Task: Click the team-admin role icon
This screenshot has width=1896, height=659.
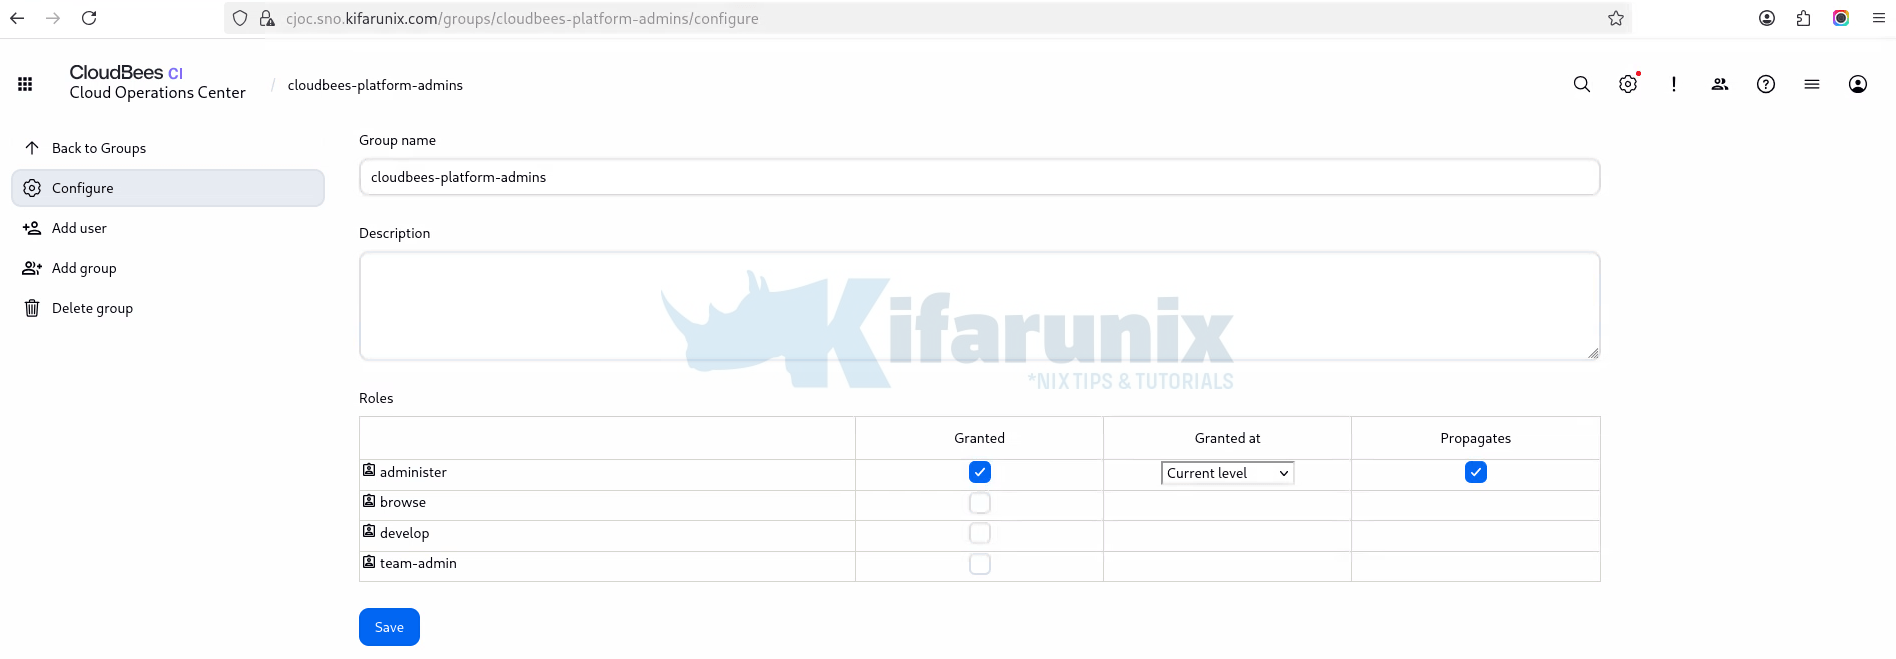Action: tap(369, 562)
